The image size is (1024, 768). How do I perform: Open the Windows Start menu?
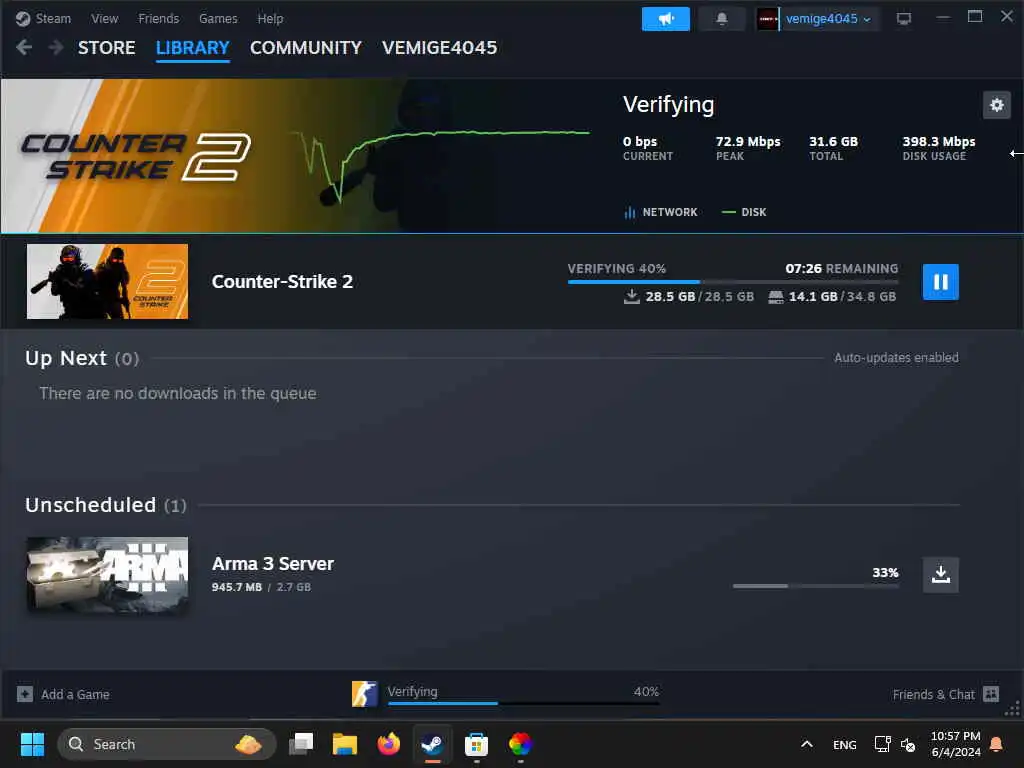[32, 744]
